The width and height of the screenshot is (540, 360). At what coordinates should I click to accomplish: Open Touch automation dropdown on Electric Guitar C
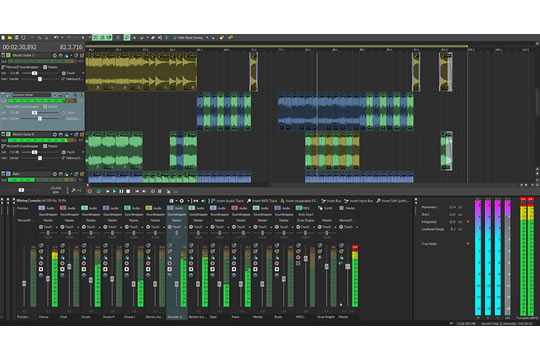coord(83,73)
